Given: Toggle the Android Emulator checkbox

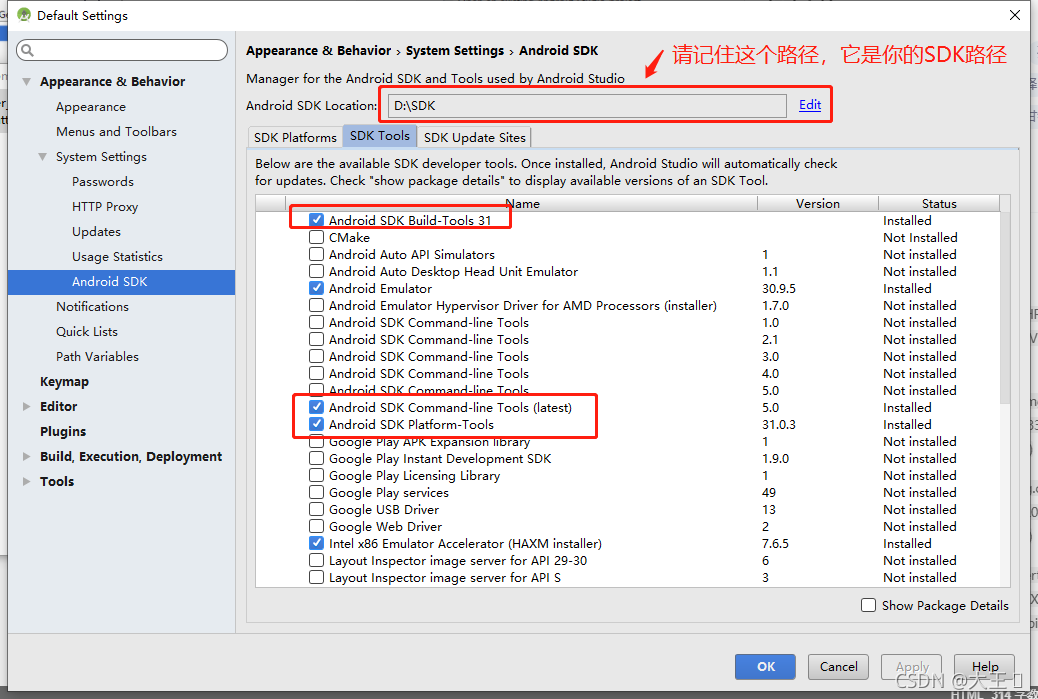Looking at the screenshot, I should 316,288.
